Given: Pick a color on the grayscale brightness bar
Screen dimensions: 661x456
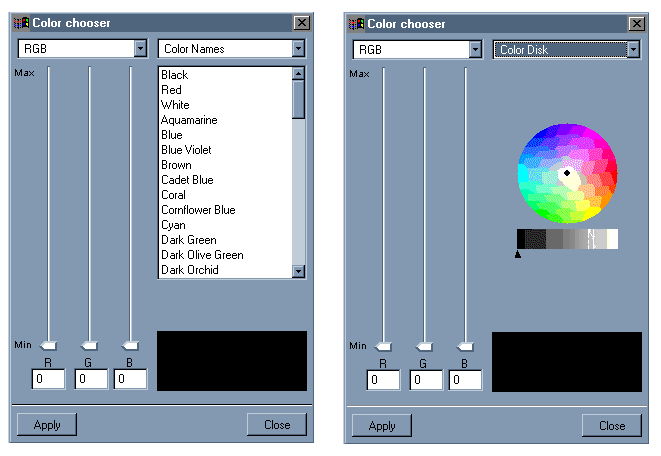Looking at the screenshot, I should click(567, 239).
